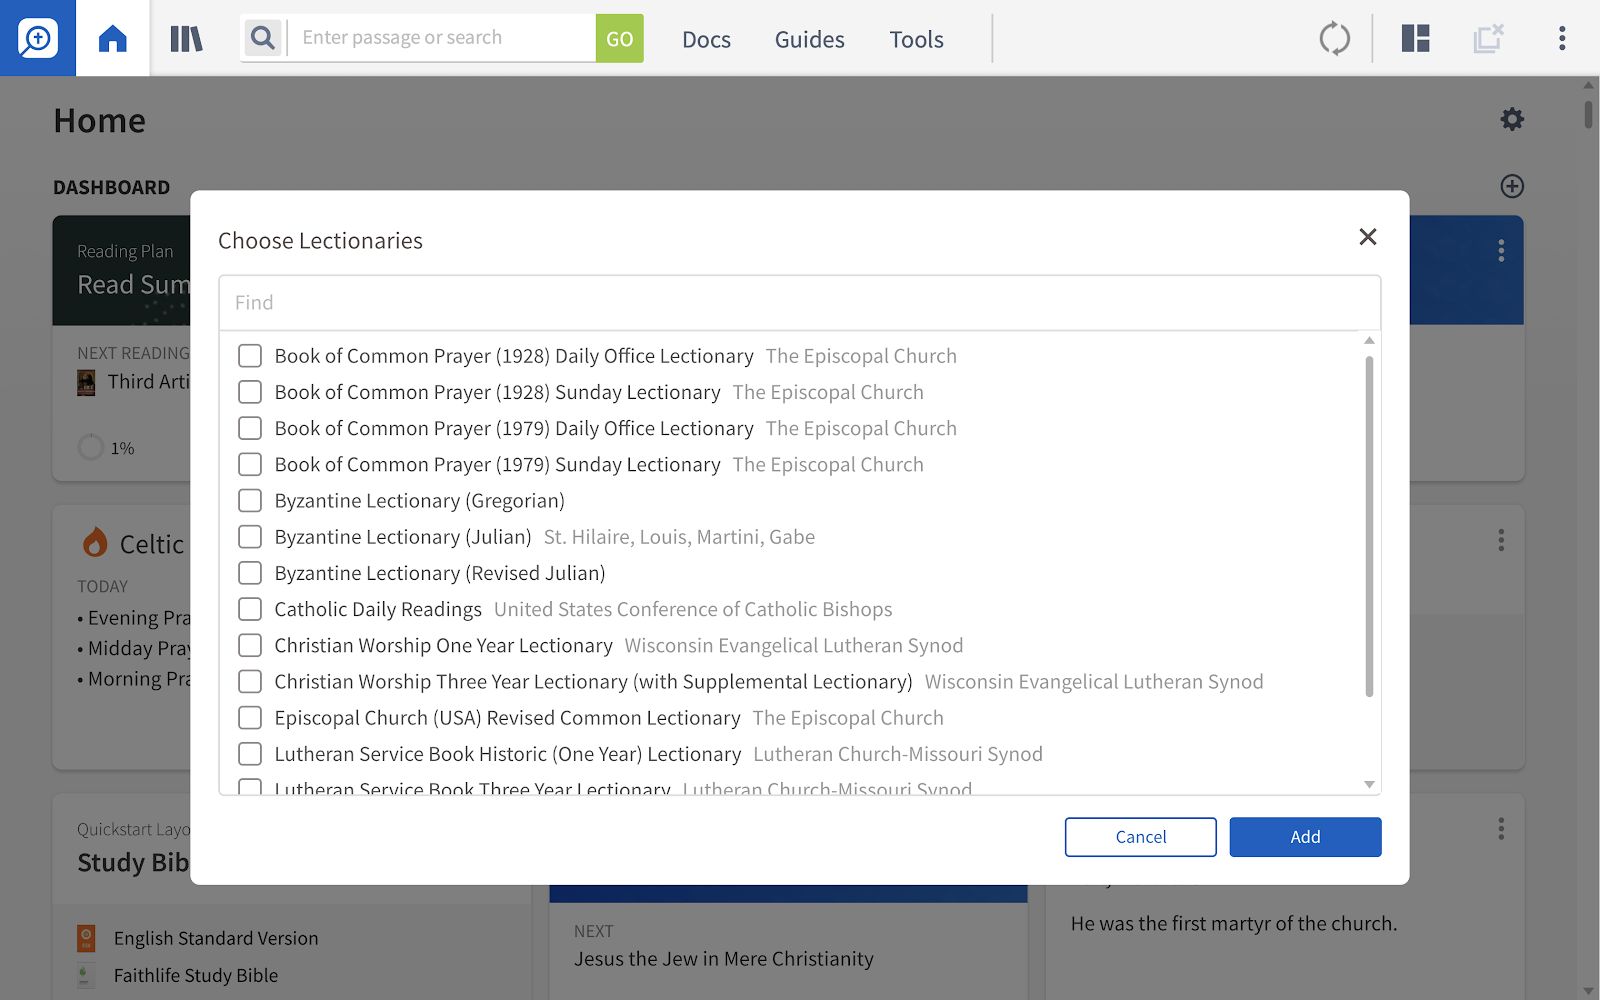Click the close all panels icon

click(x=1488, y=39)
